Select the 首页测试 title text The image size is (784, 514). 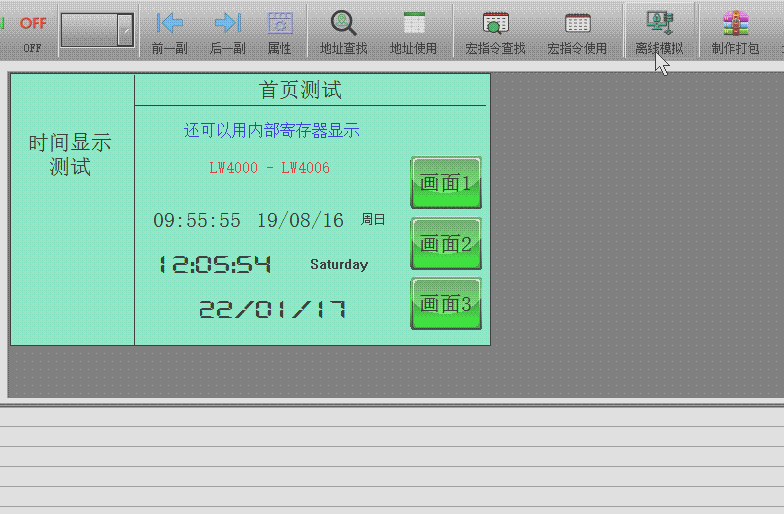301,90
